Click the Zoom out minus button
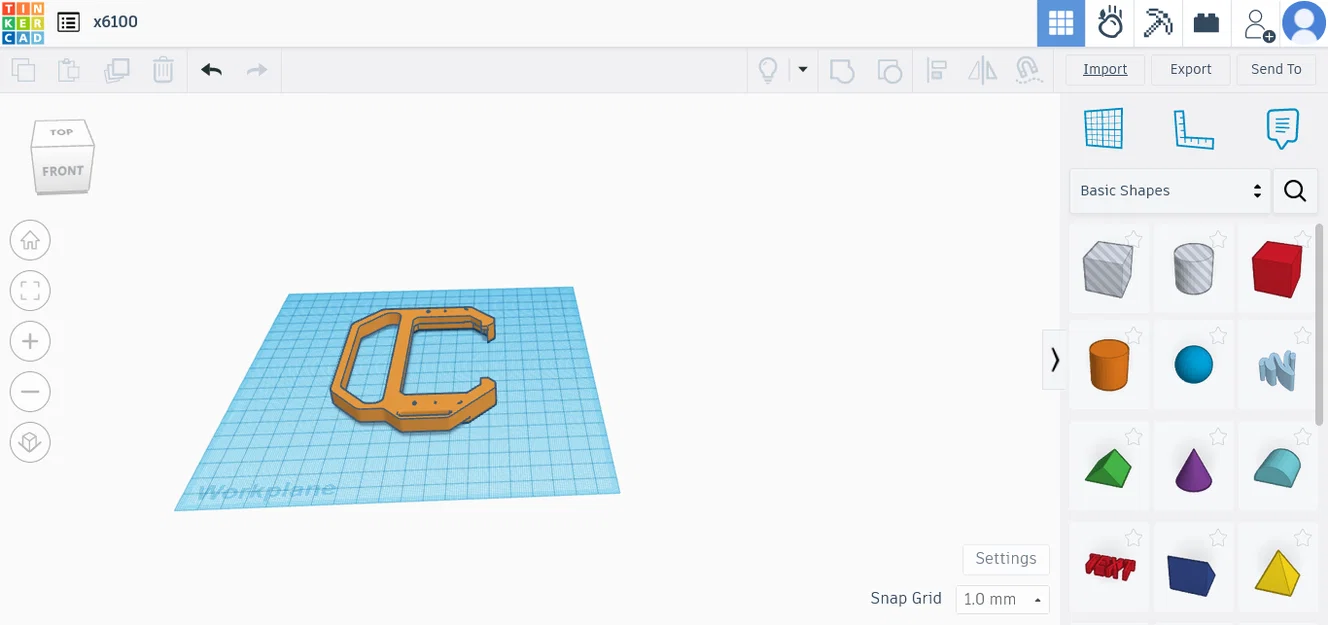1328x625 pixels. click(30, 391)
